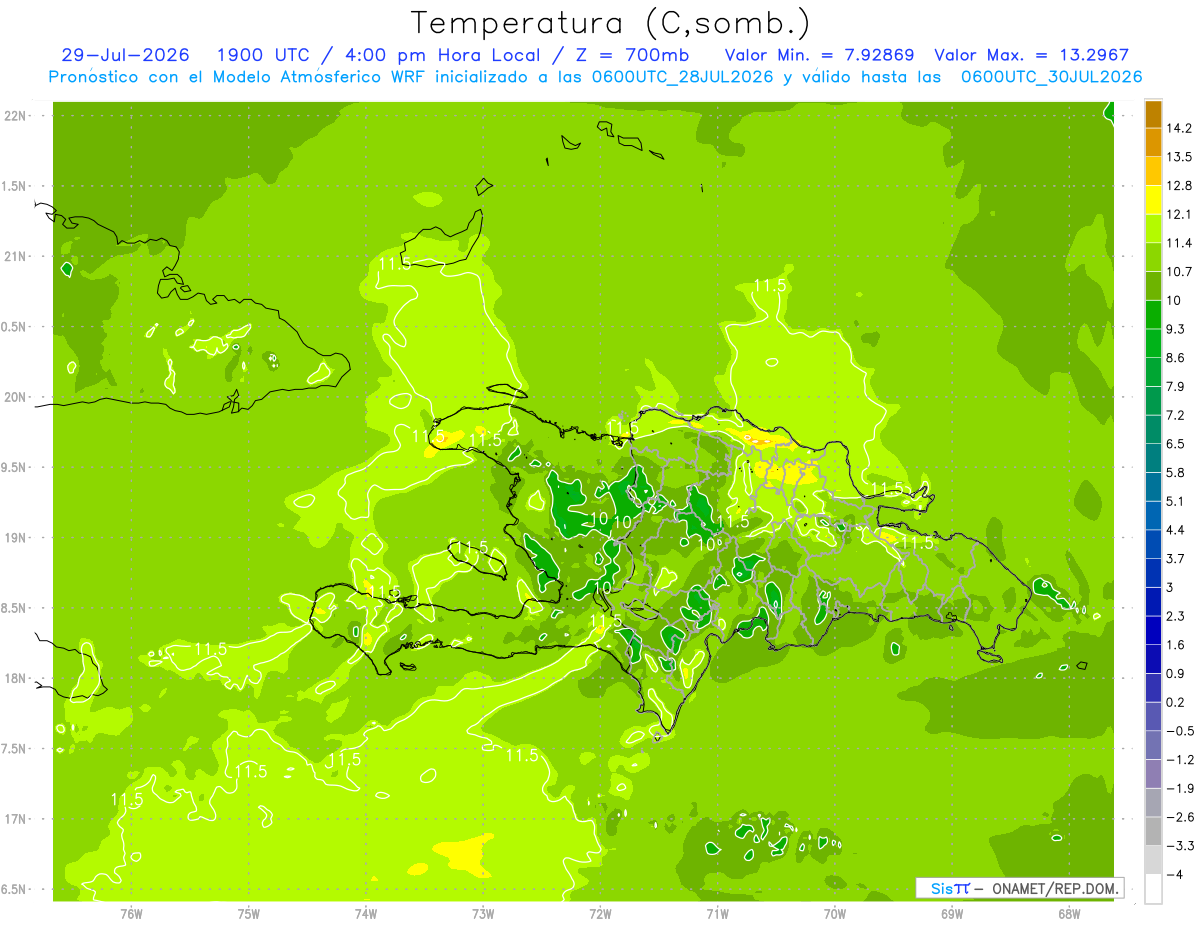Click the '-3.3' colorbar value

tap(1180, 845)
